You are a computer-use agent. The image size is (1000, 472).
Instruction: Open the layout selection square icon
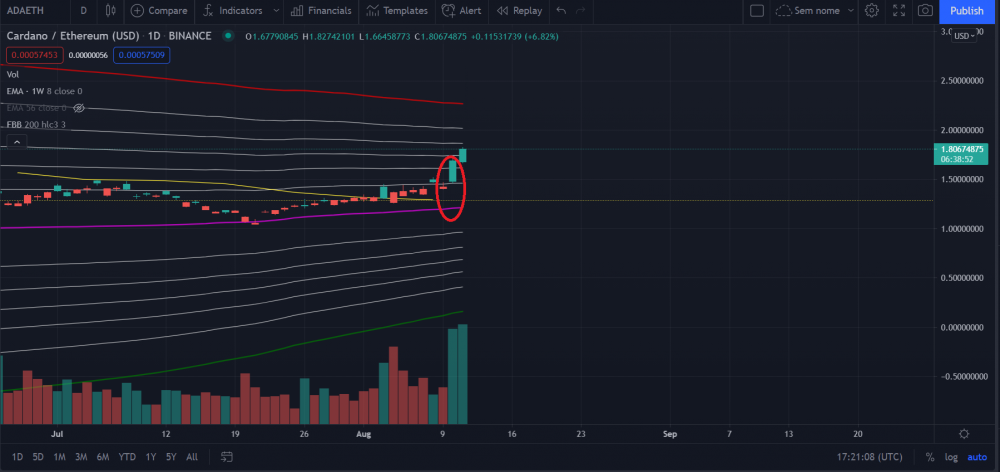[757, 11]
